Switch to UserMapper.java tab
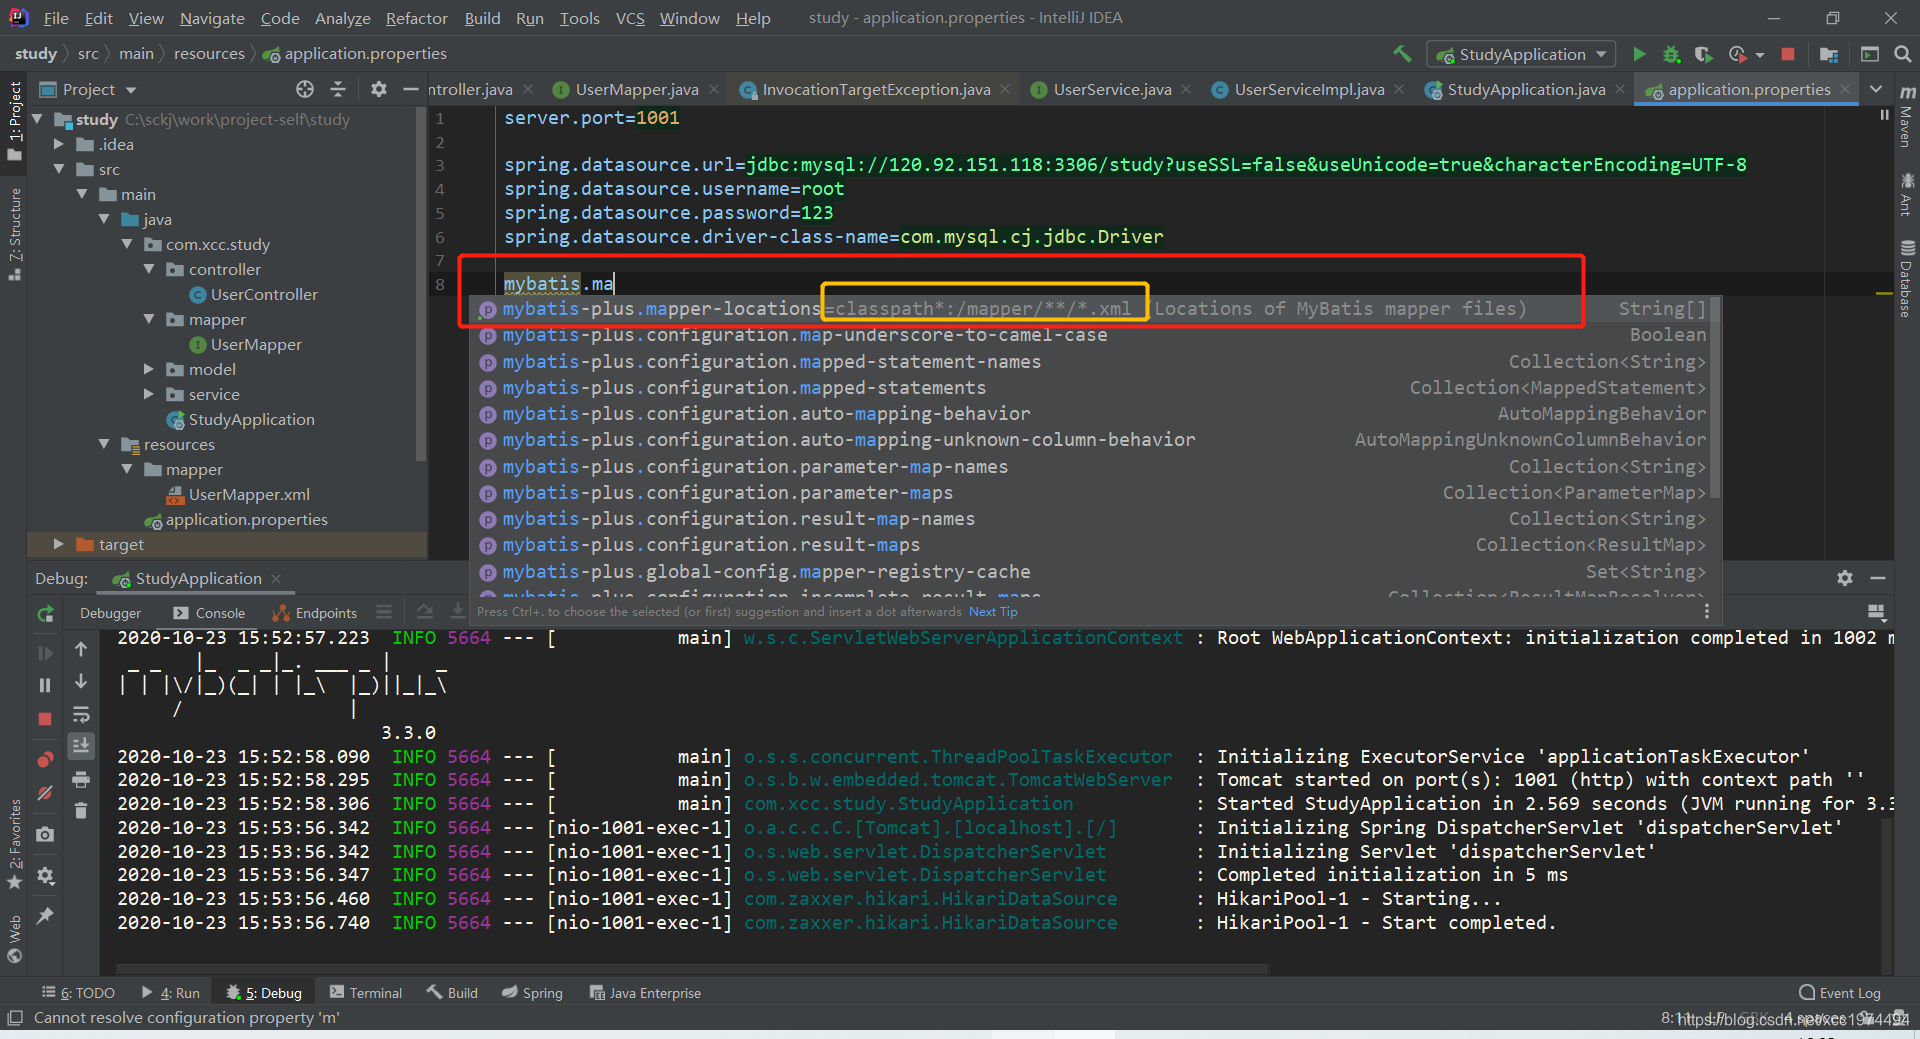Screen dimensions: 1920x1039 pyautogui.click(x=636, y=89)
